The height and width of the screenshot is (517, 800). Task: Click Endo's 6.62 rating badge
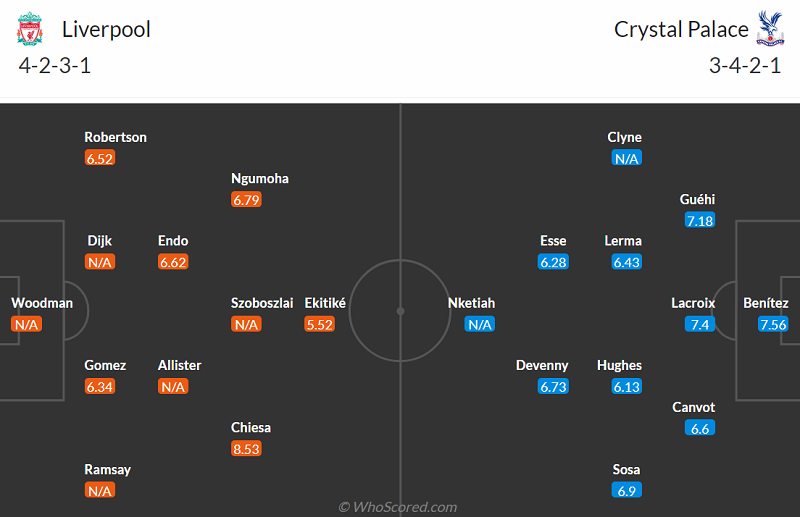173,262
